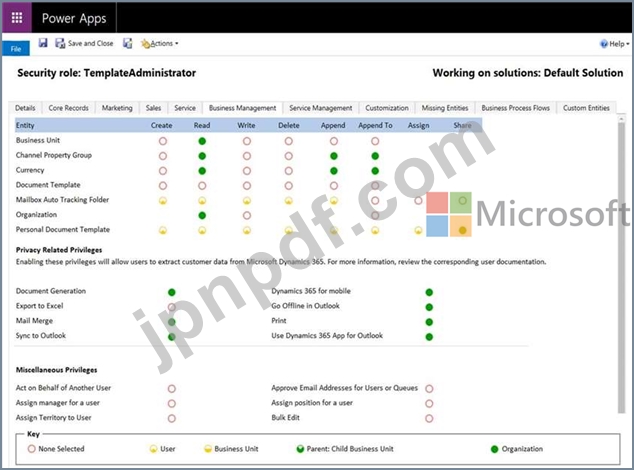The width and height of the screenshot is (634, 470).
Task: Toggle Assign manager for a user
Action: click(171, 404)
